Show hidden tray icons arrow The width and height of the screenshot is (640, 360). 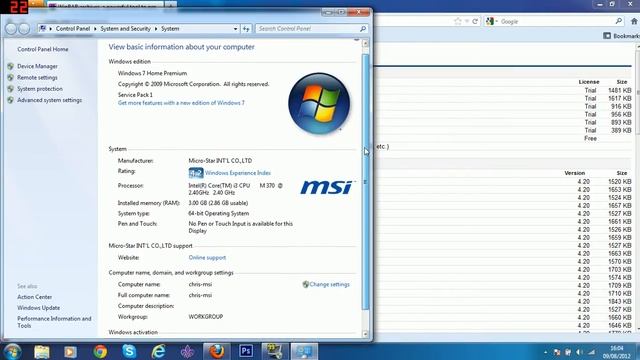[x=546, y=352]
